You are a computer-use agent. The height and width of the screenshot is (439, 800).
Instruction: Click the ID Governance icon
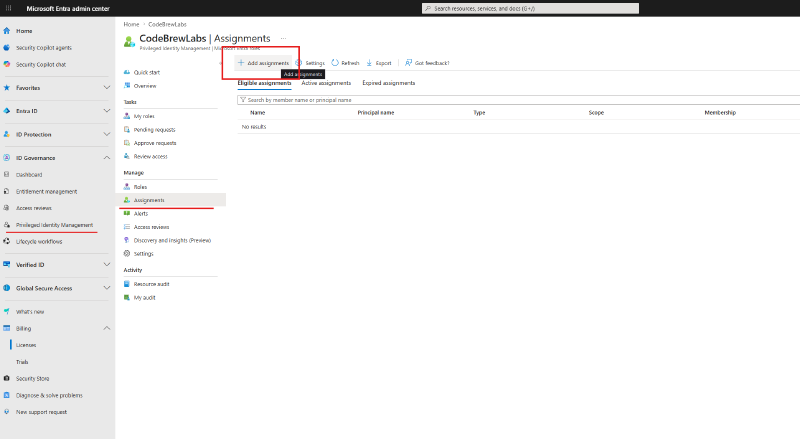tap(7, 158)
